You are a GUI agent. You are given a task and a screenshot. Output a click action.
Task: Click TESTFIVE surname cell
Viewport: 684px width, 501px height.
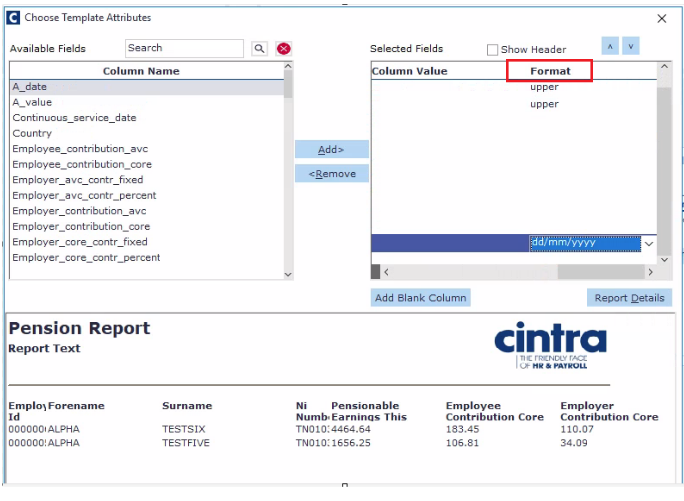pyautogui.click(x=186, y=443)
